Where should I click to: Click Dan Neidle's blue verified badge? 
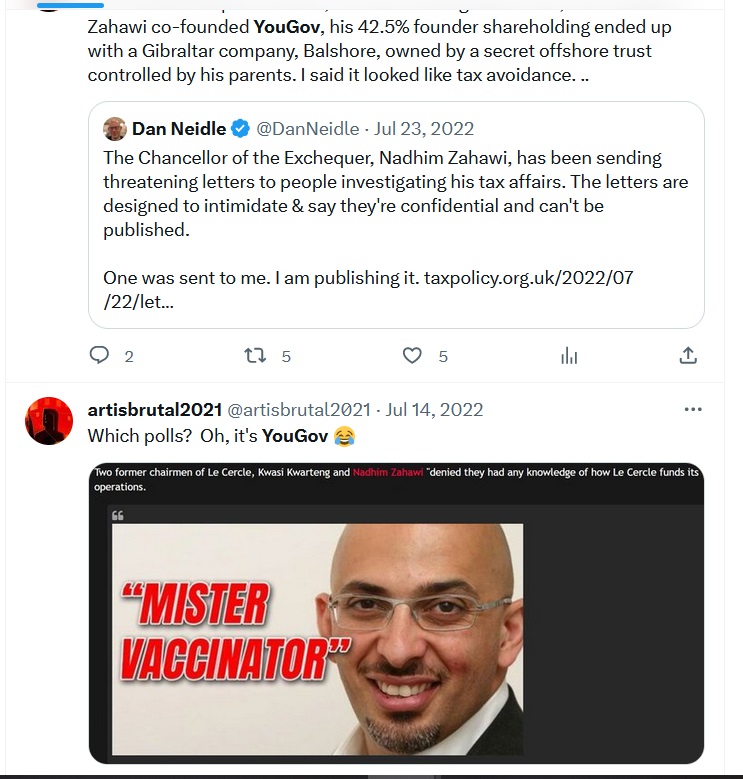click(241, 129)
